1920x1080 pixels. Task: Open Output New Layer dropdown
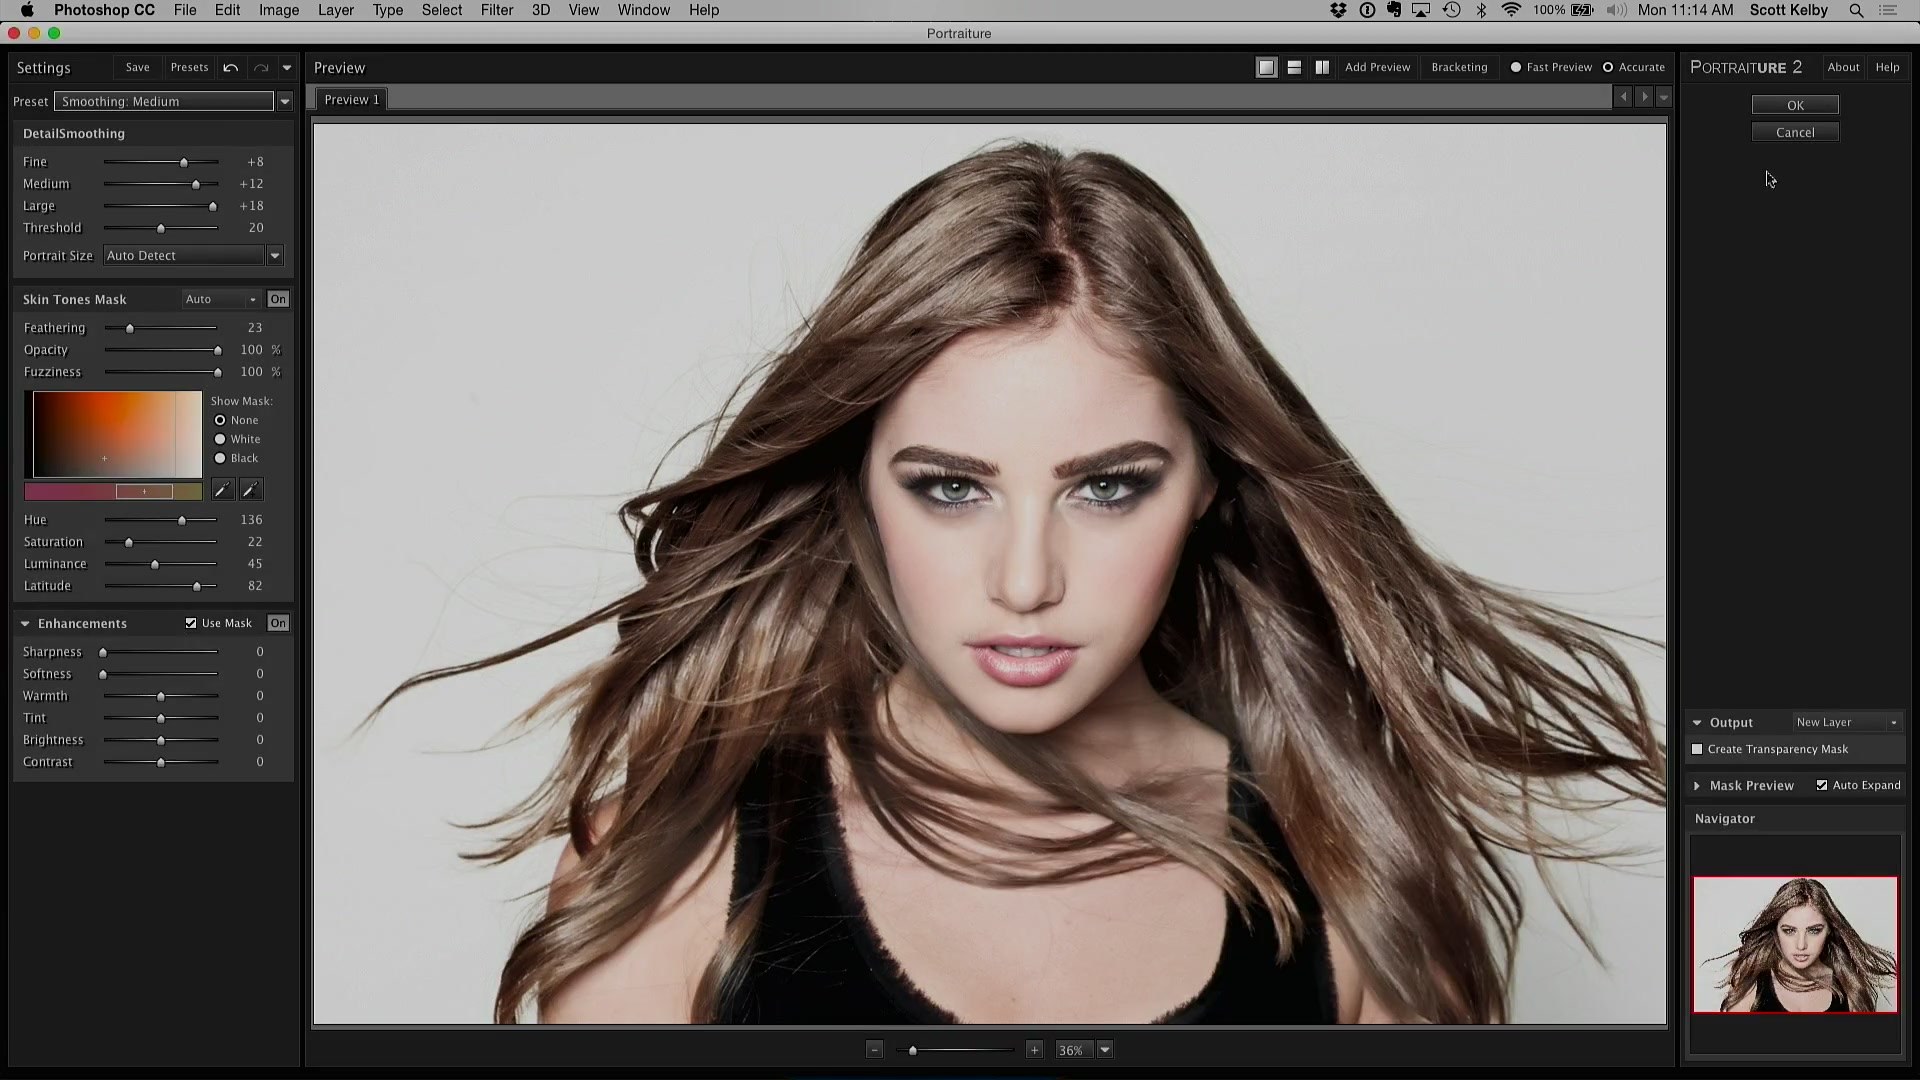click(1847, 722)
